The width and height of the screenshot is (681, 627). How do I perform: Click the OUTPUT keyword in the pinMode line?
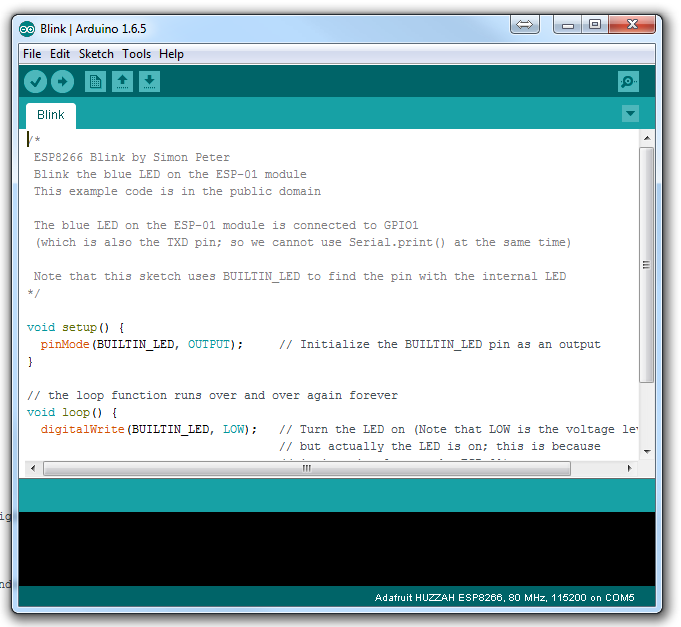click(208, 344)
